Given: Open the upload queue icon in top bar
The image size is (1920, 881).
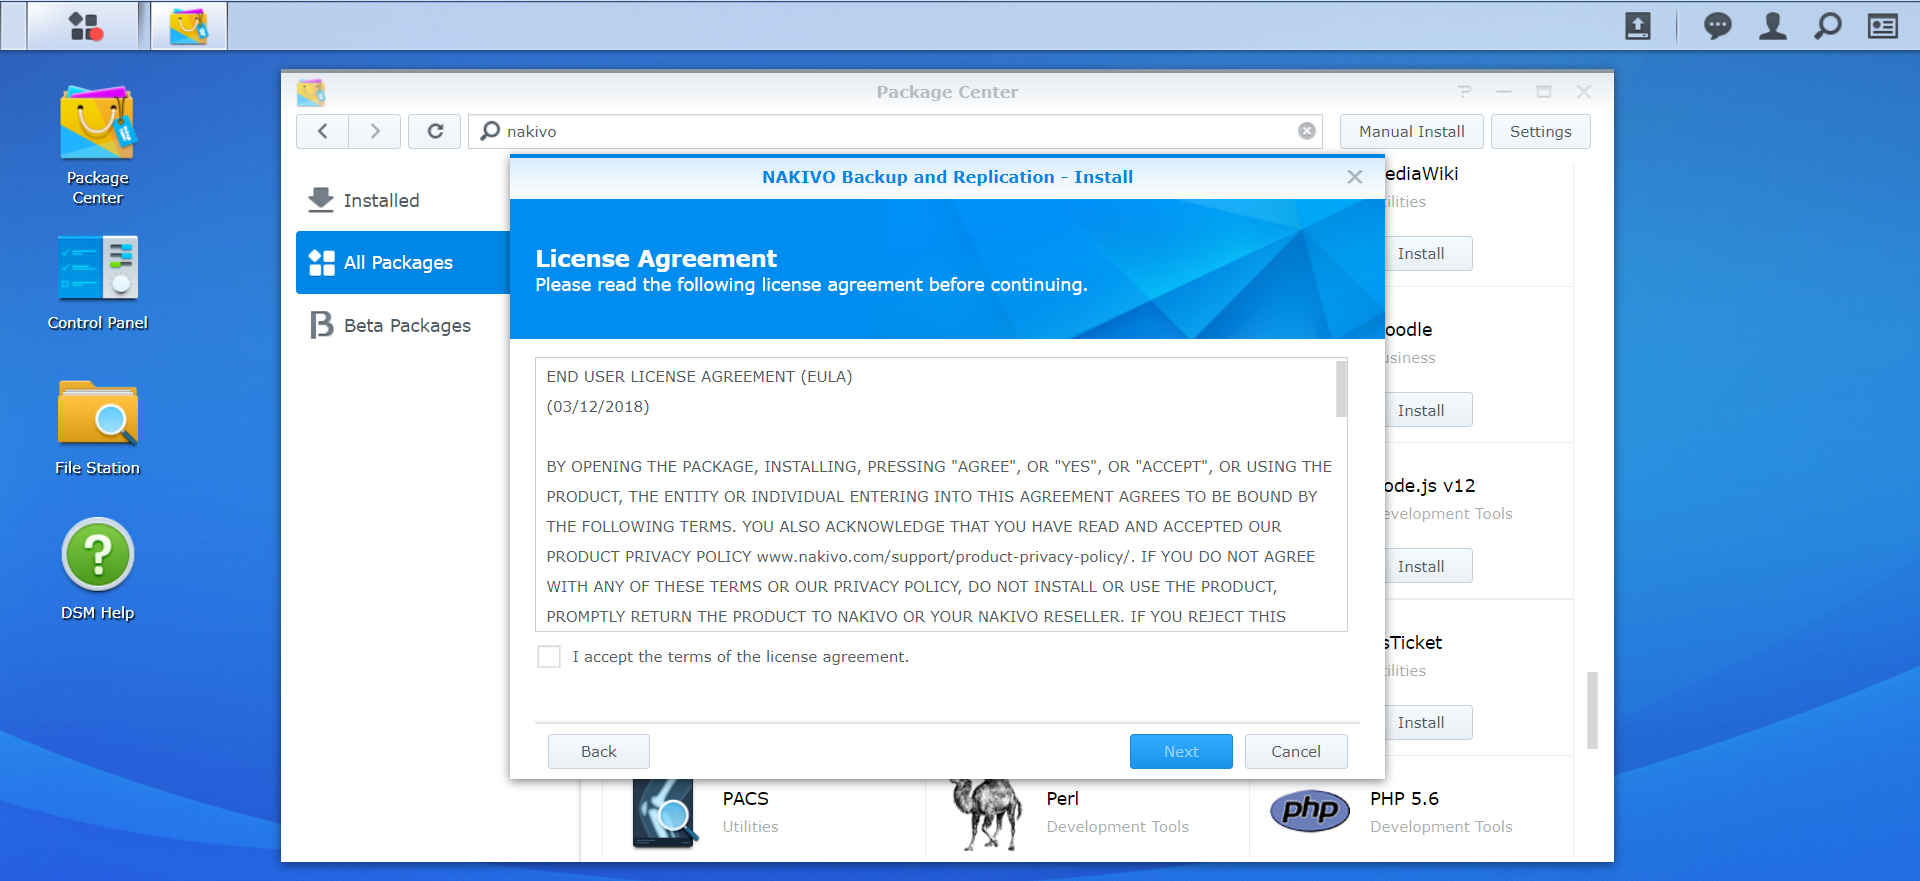Looking at the screenshot, I should pyautogui.click(x=1637, y=26).
